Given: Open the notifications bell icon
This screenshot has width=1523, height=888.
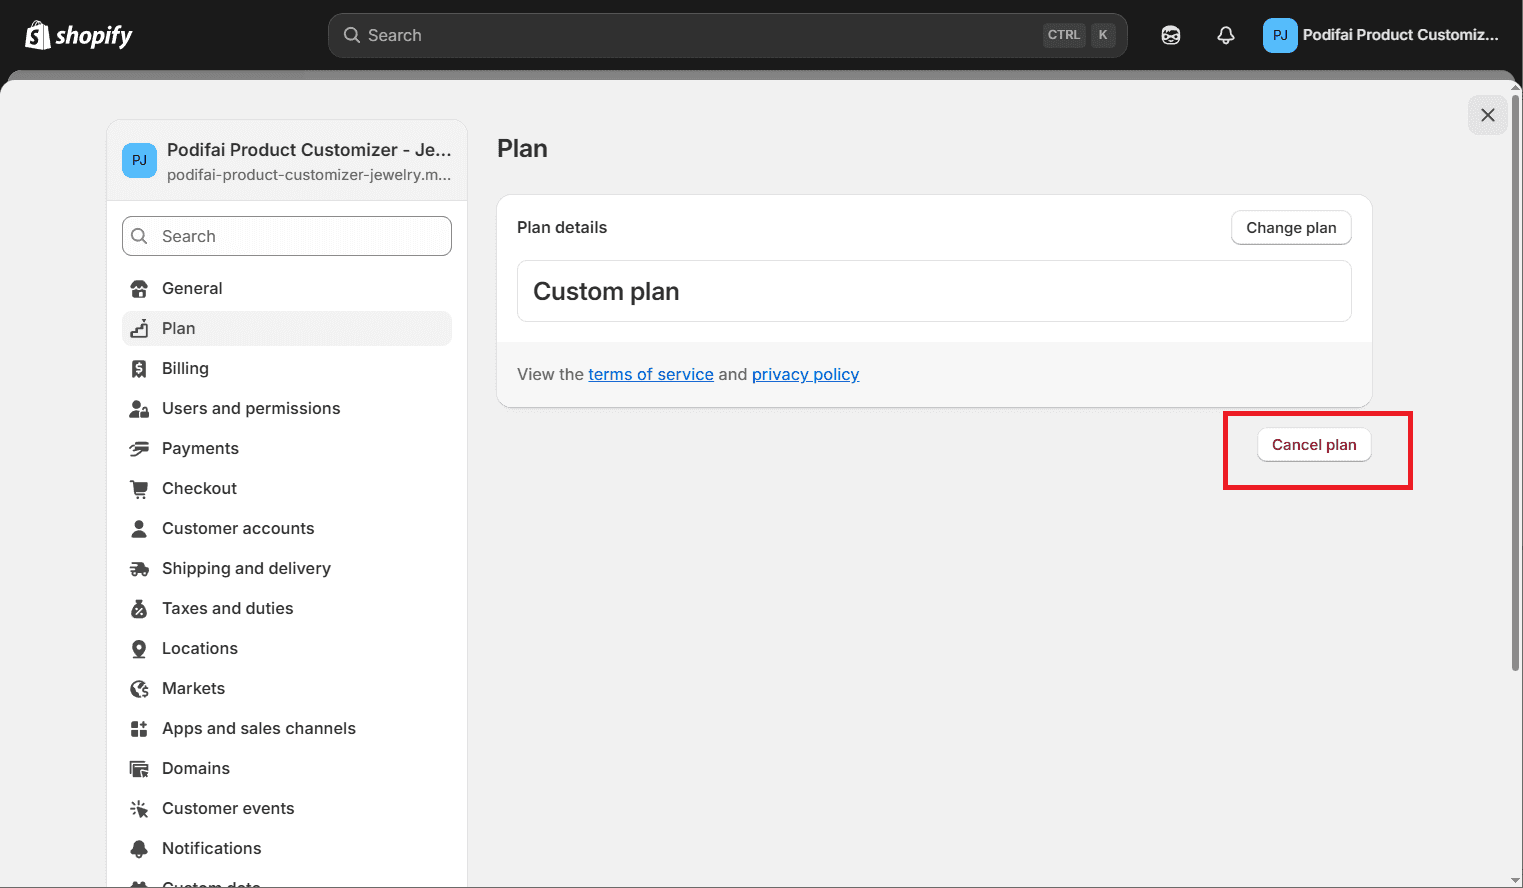Looking at the screenshot, I should coord(1225,34).
